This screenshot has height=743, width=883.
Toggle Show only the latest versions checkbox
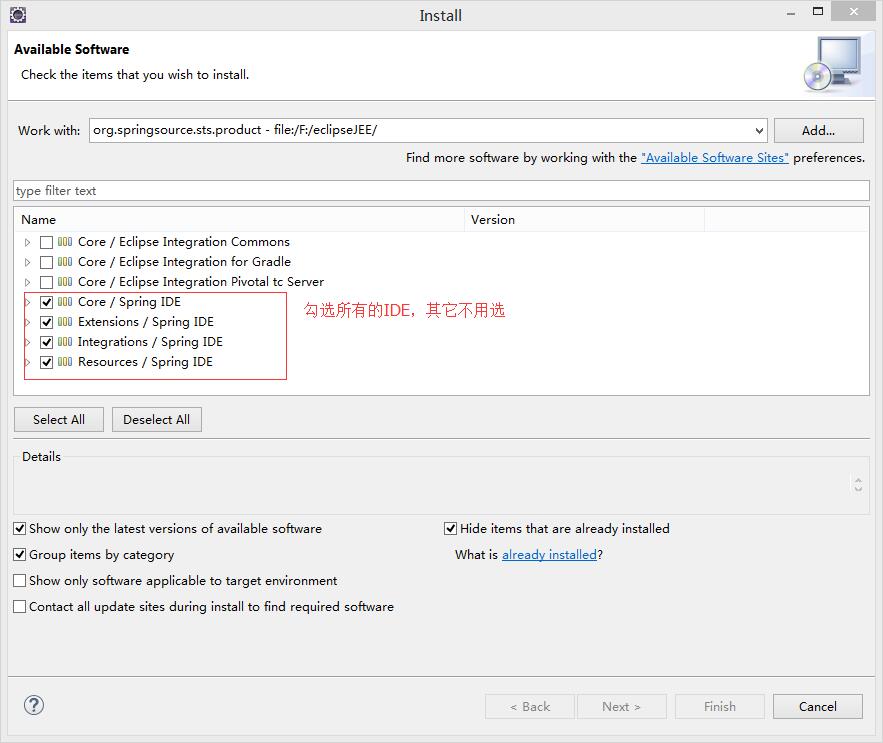(x=20, y=528)
